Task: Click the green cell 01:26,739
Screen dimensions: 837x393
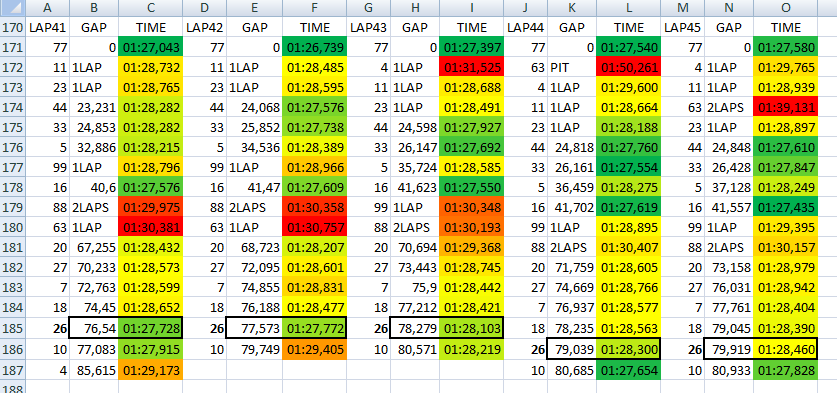Action: click(314, 48)
